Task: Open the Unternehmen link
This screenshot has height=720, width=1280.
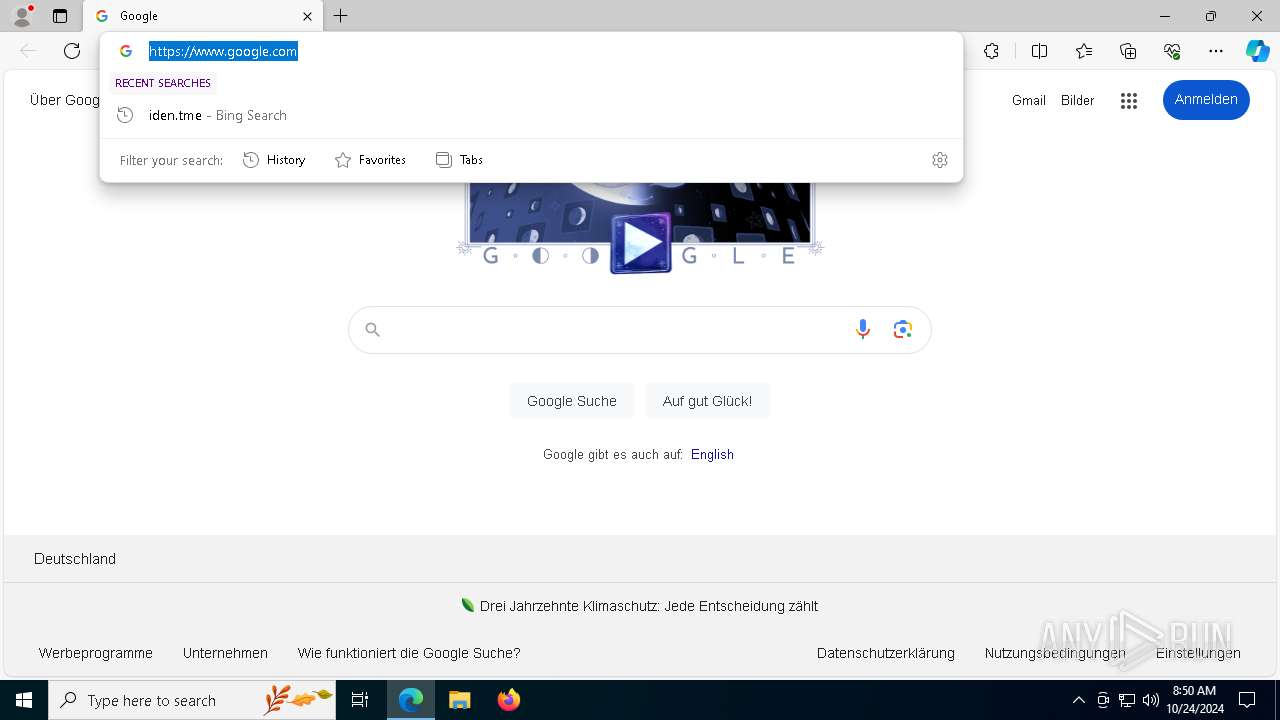Action: pos(225,653)
